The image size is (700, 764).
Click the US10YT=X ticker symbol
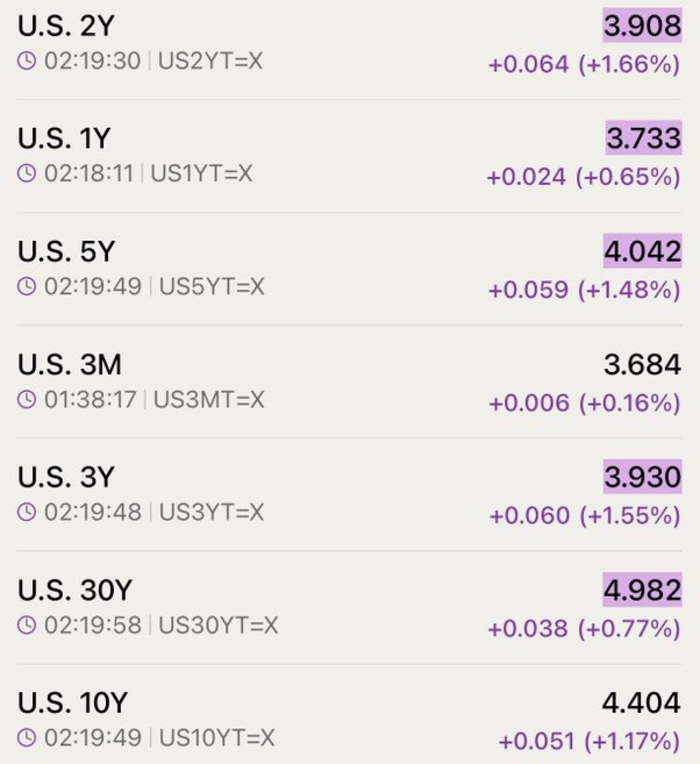[x=217, y=738]
